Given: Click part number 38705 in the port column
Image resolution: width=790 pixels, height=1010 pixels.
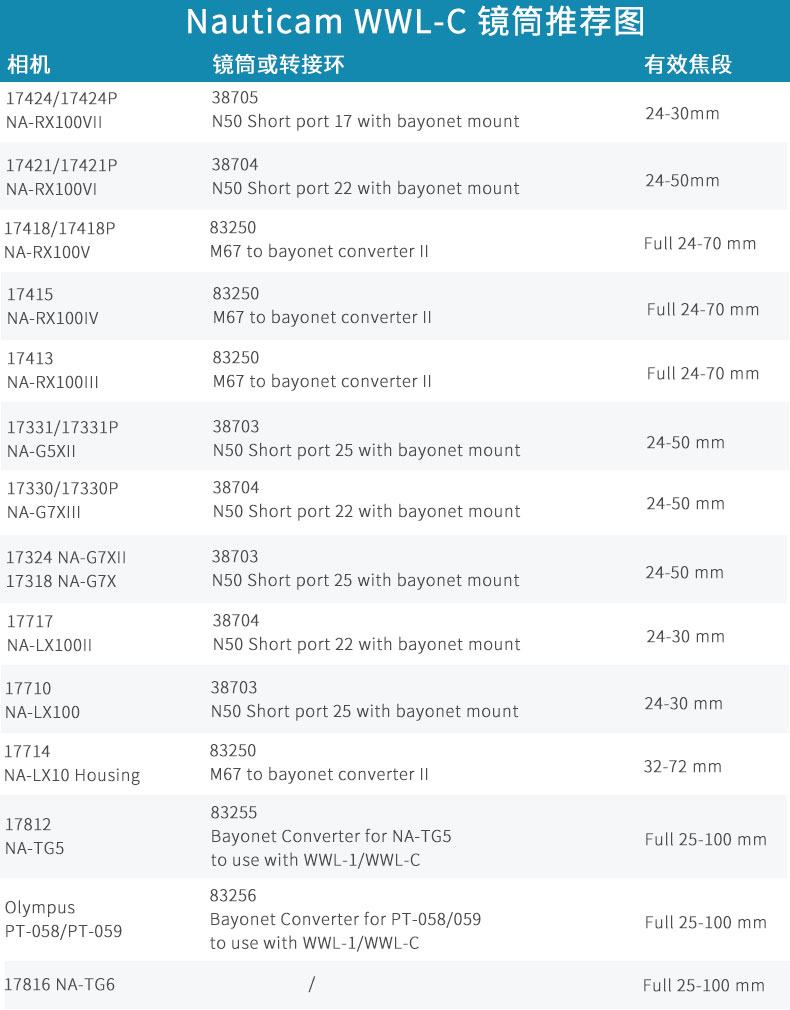Looking at the screenshot, I should pos(235,98).
